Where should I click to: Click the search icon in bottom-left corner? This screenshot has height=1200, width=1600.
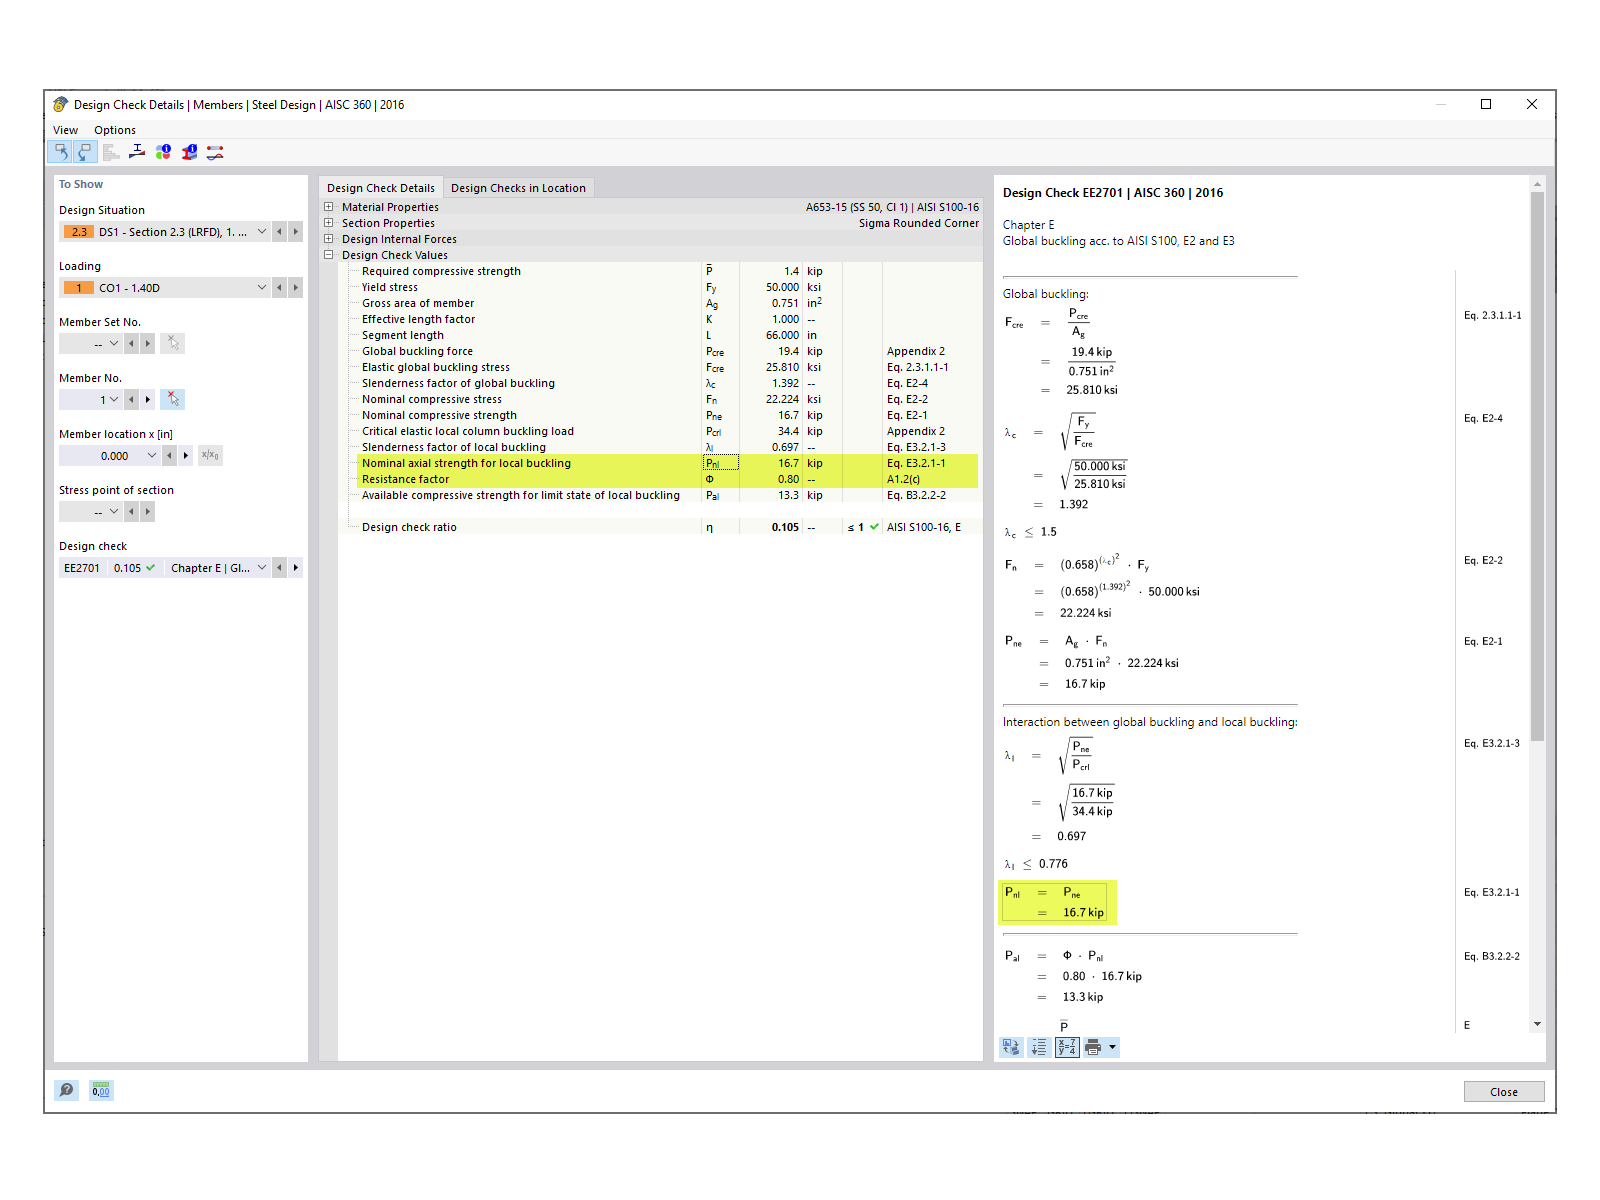pos(66,1090)
